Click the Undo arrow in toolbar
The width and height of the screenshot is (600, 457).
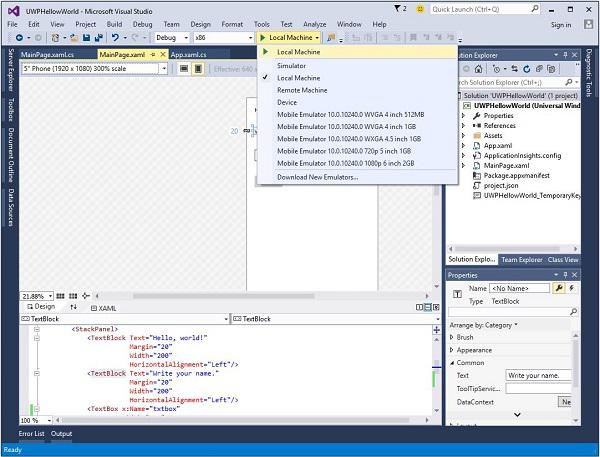click(x=117, y=38)
